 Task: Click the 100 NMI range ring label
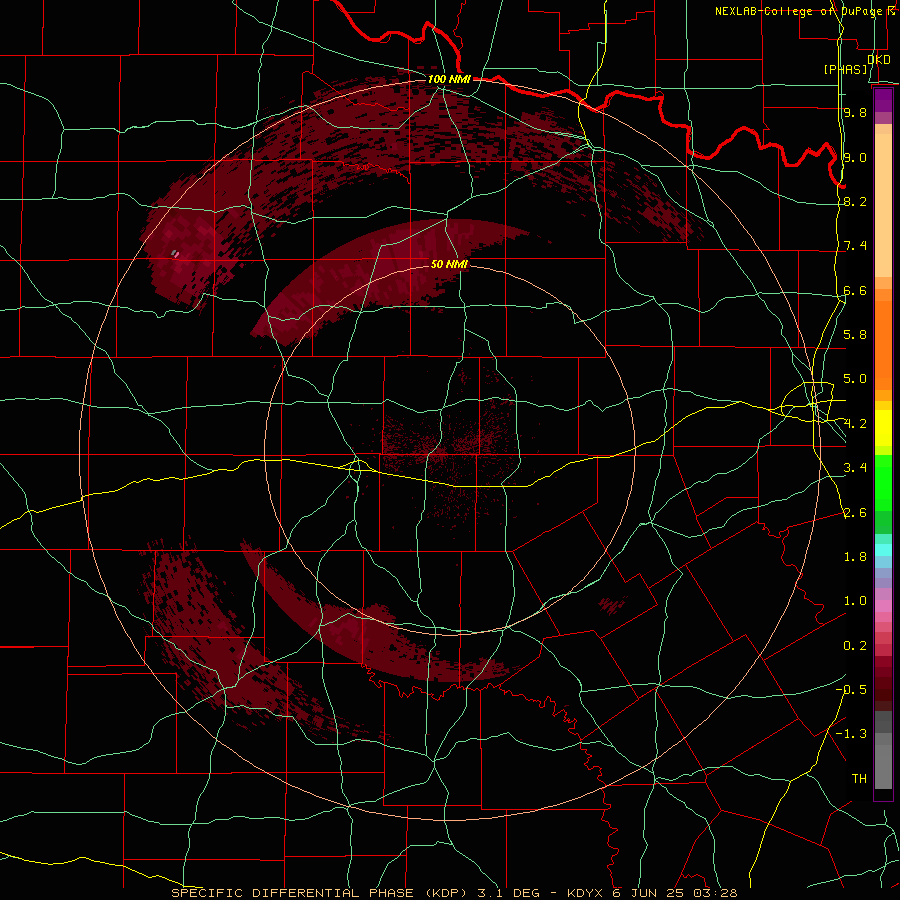449,79
